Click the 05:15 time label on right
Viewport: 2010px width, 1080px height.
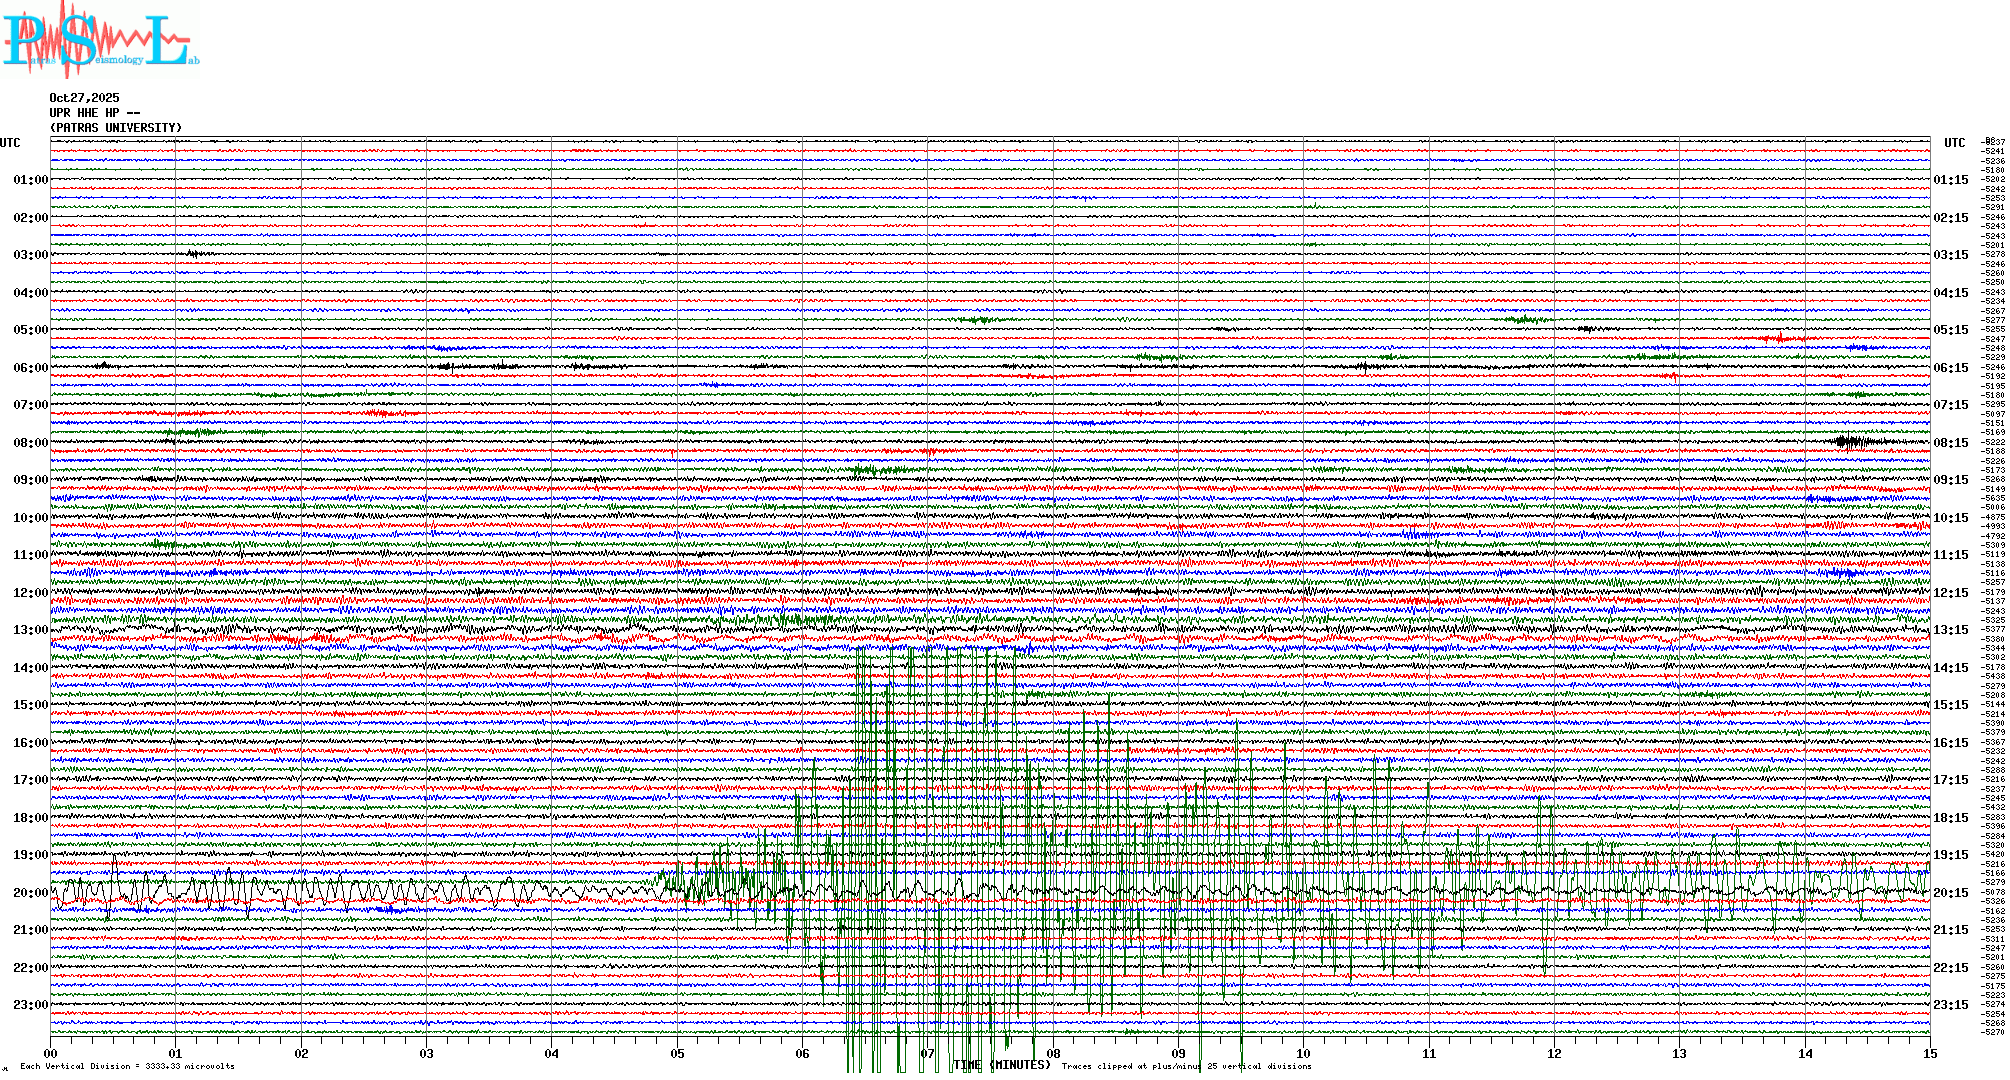point(1950,330)
